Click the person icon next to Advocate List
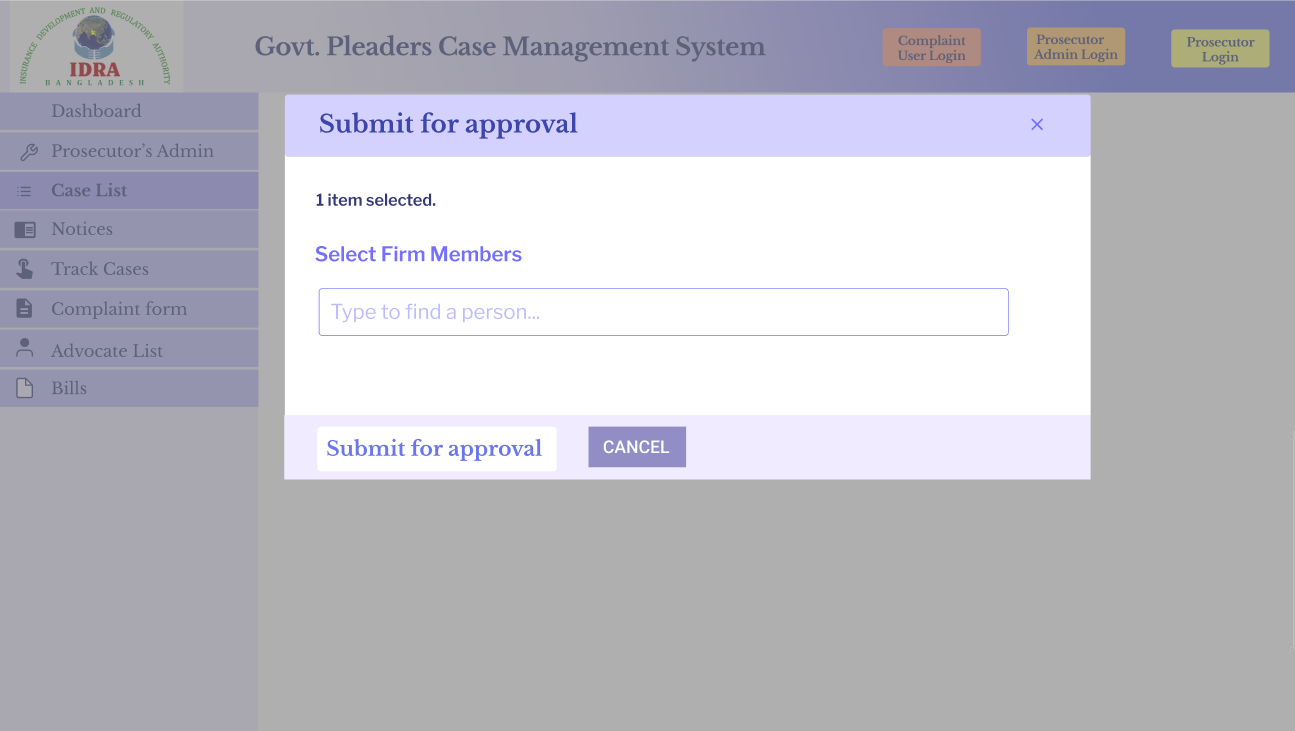The width and height of the screenshot is (1295, 731). (25, 349)
